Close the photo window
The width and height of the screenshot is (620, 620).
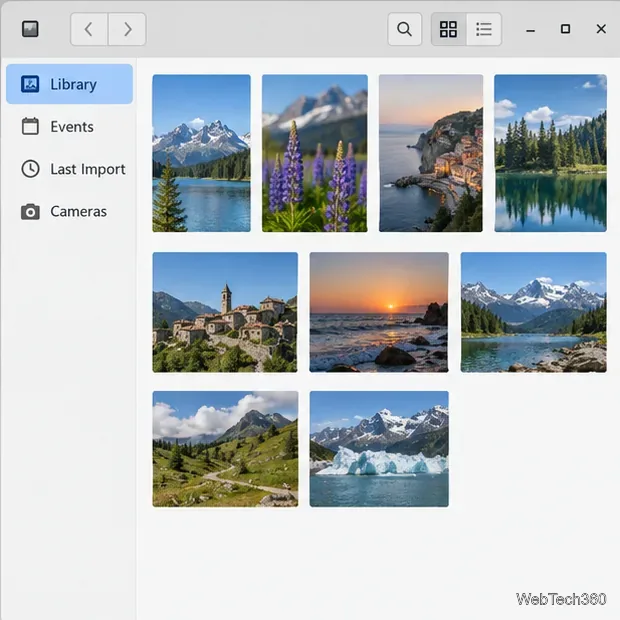pos(601,29)
